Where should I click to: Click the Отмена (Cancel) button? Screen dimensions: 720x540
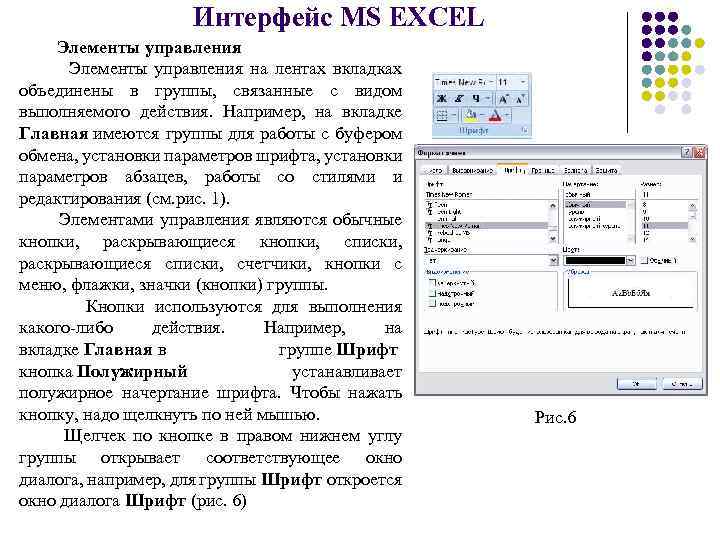point(681,384)
